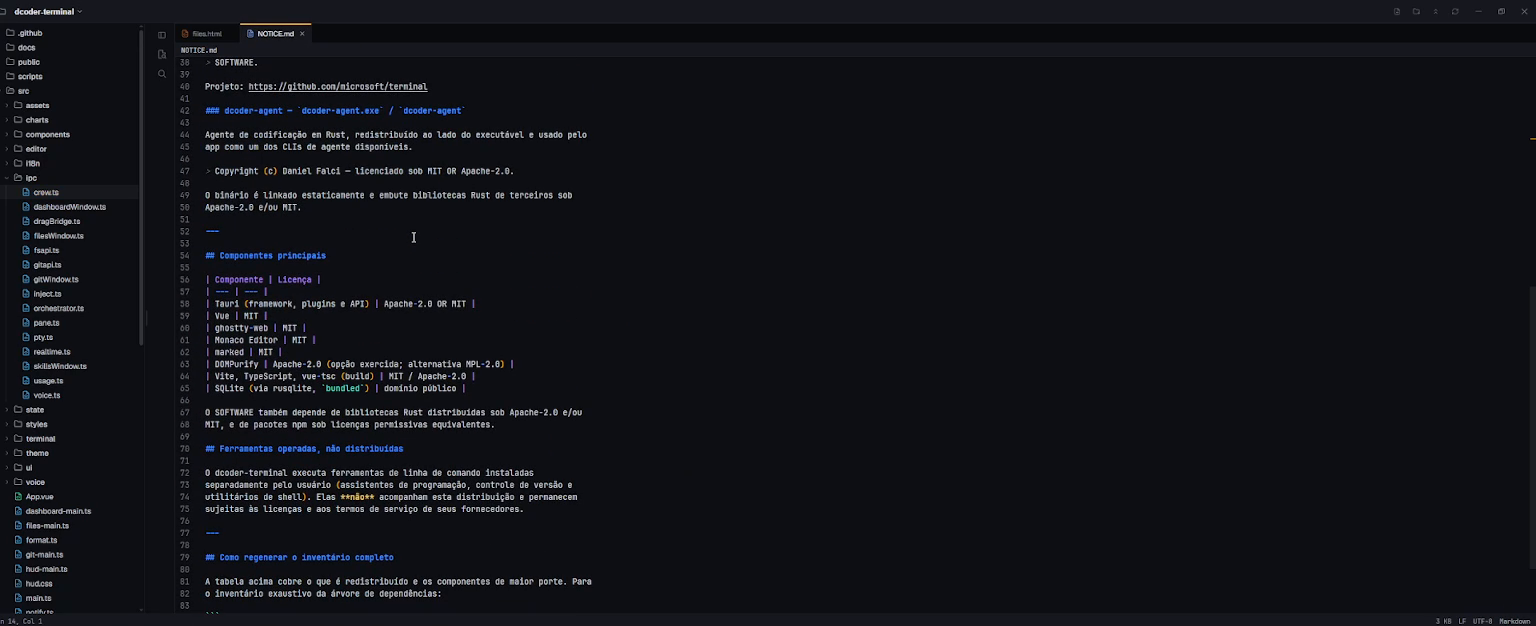The image size is (1536, 626).
Task: Click the UTF-8 encoding in status bar
Action: (x=1482, y=621)
